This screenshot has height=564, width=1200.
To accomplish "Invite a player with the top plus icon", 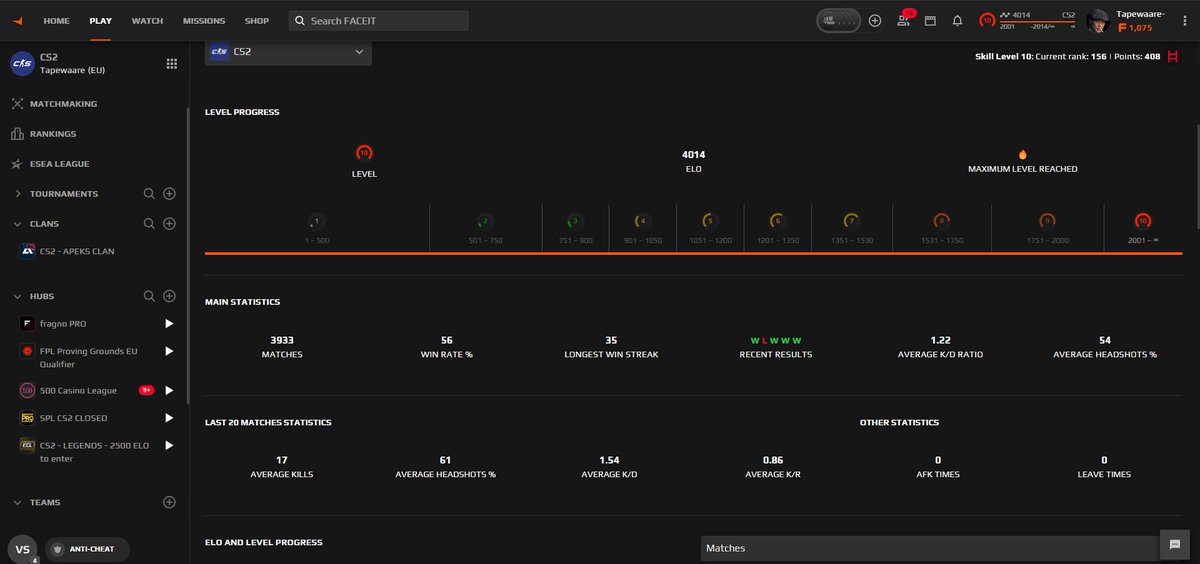I will tap(875, 20).
